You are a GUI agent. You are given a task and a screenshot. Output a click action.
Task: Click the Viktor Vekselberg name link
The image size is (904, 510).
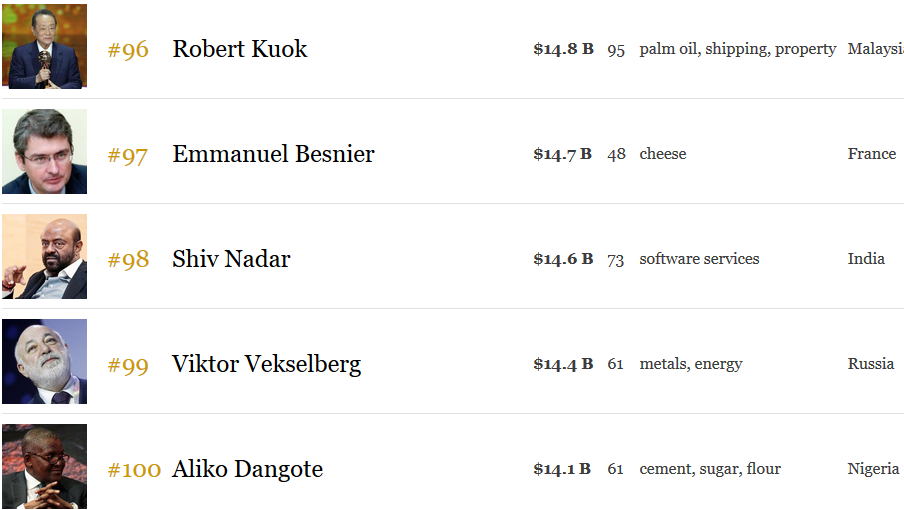[266, 364]
